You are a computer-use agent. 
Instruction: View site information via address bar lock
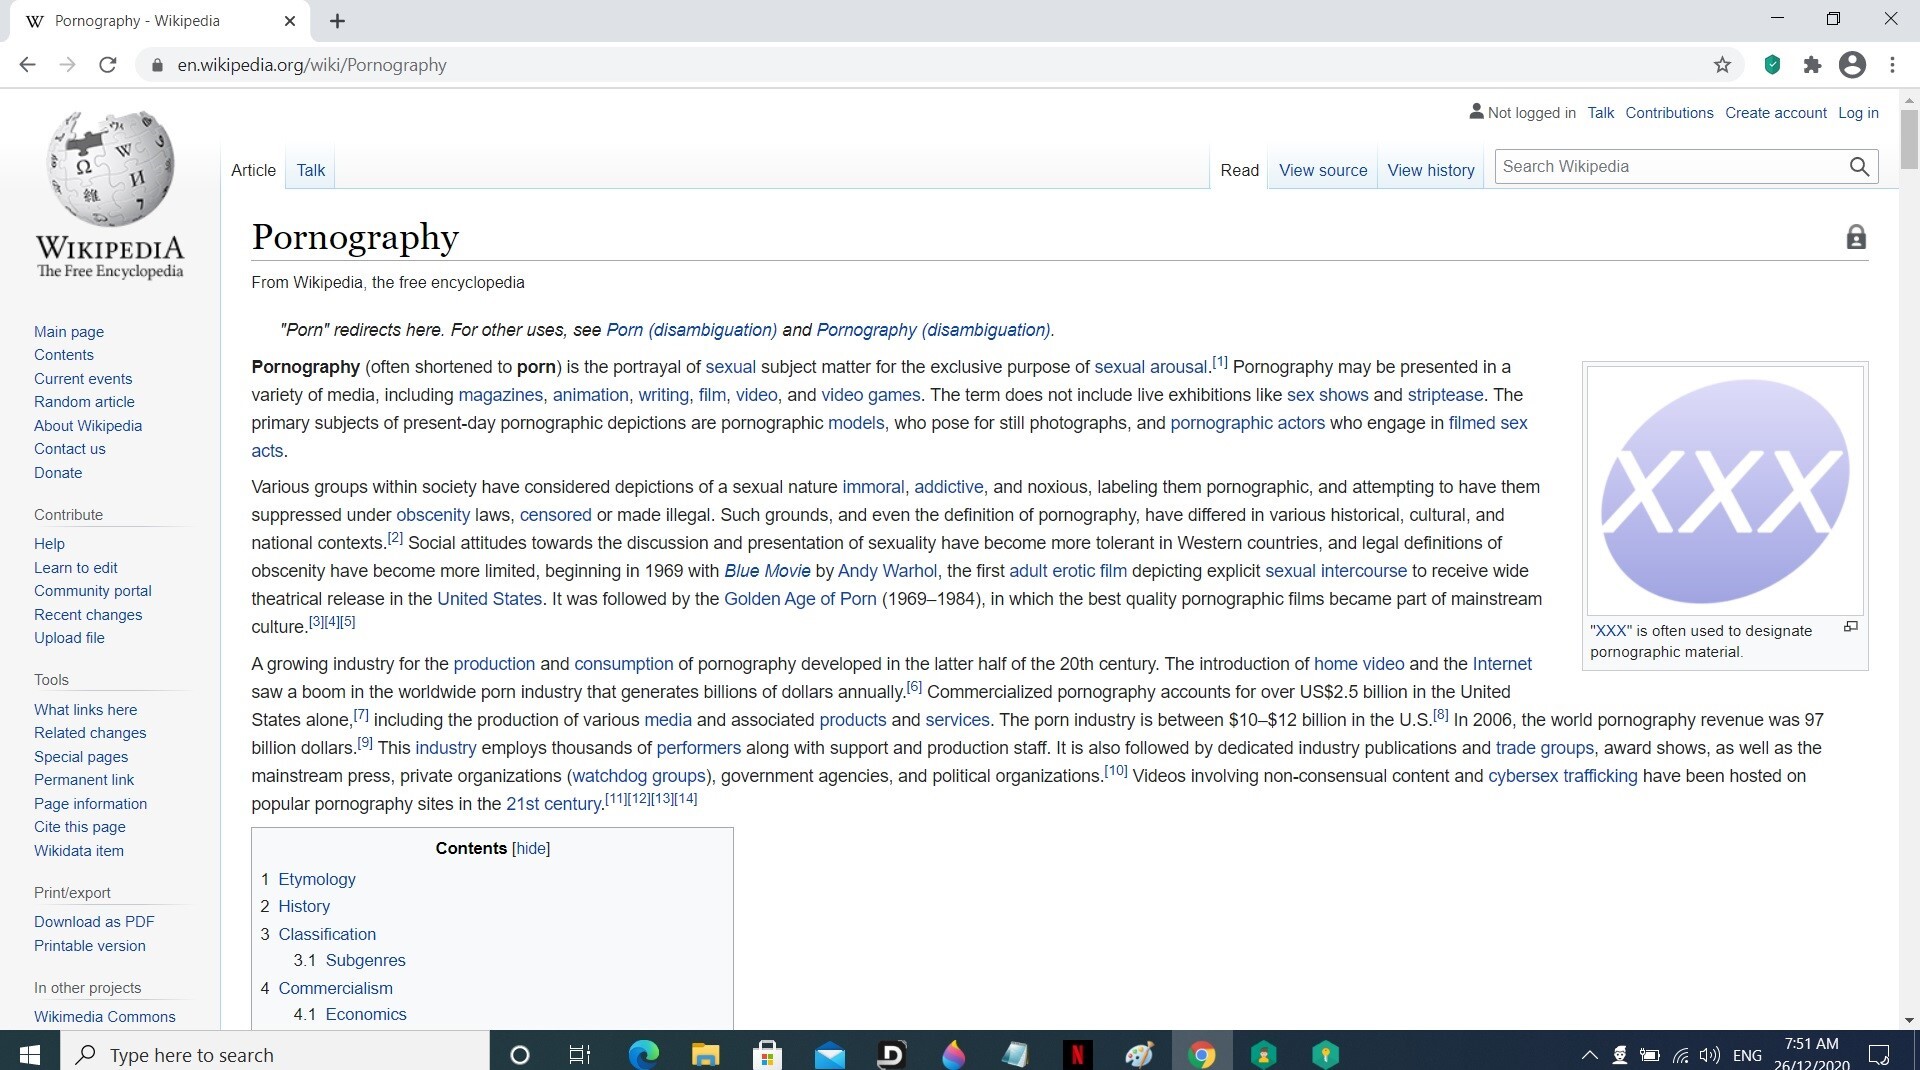tap(156, 65)
